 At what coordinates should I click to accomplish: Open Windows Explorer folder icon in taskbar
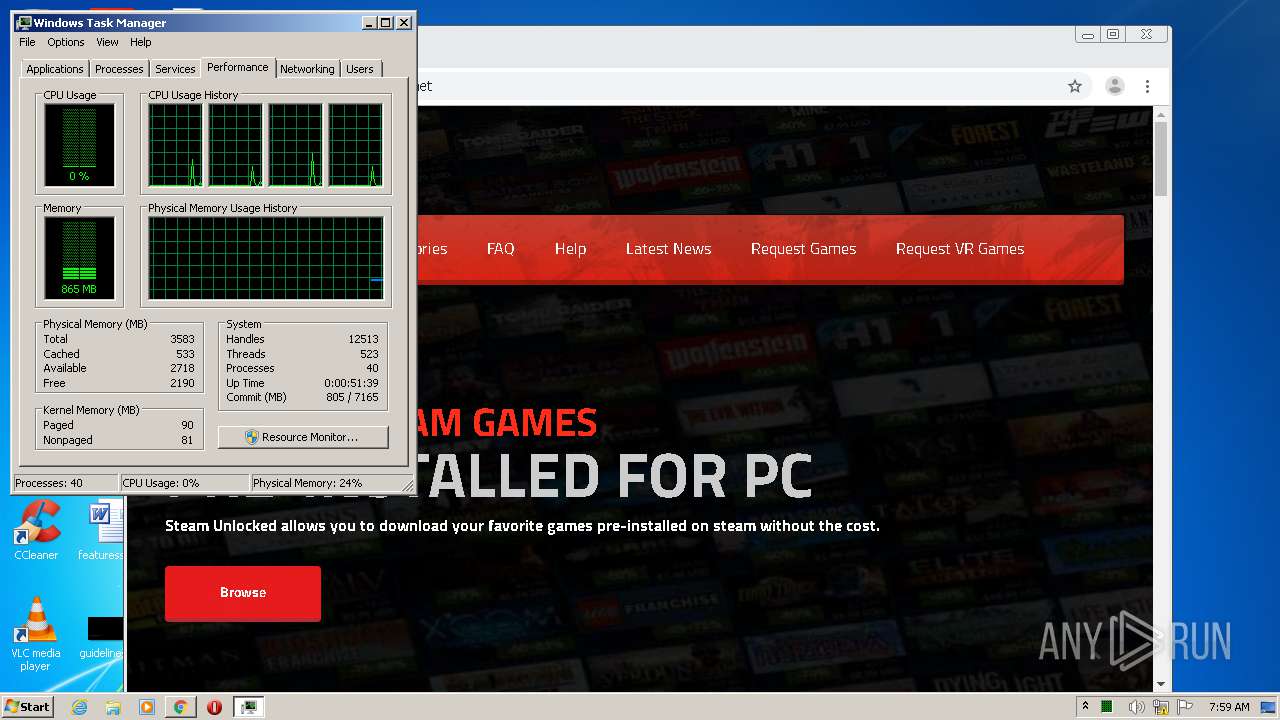113,707
